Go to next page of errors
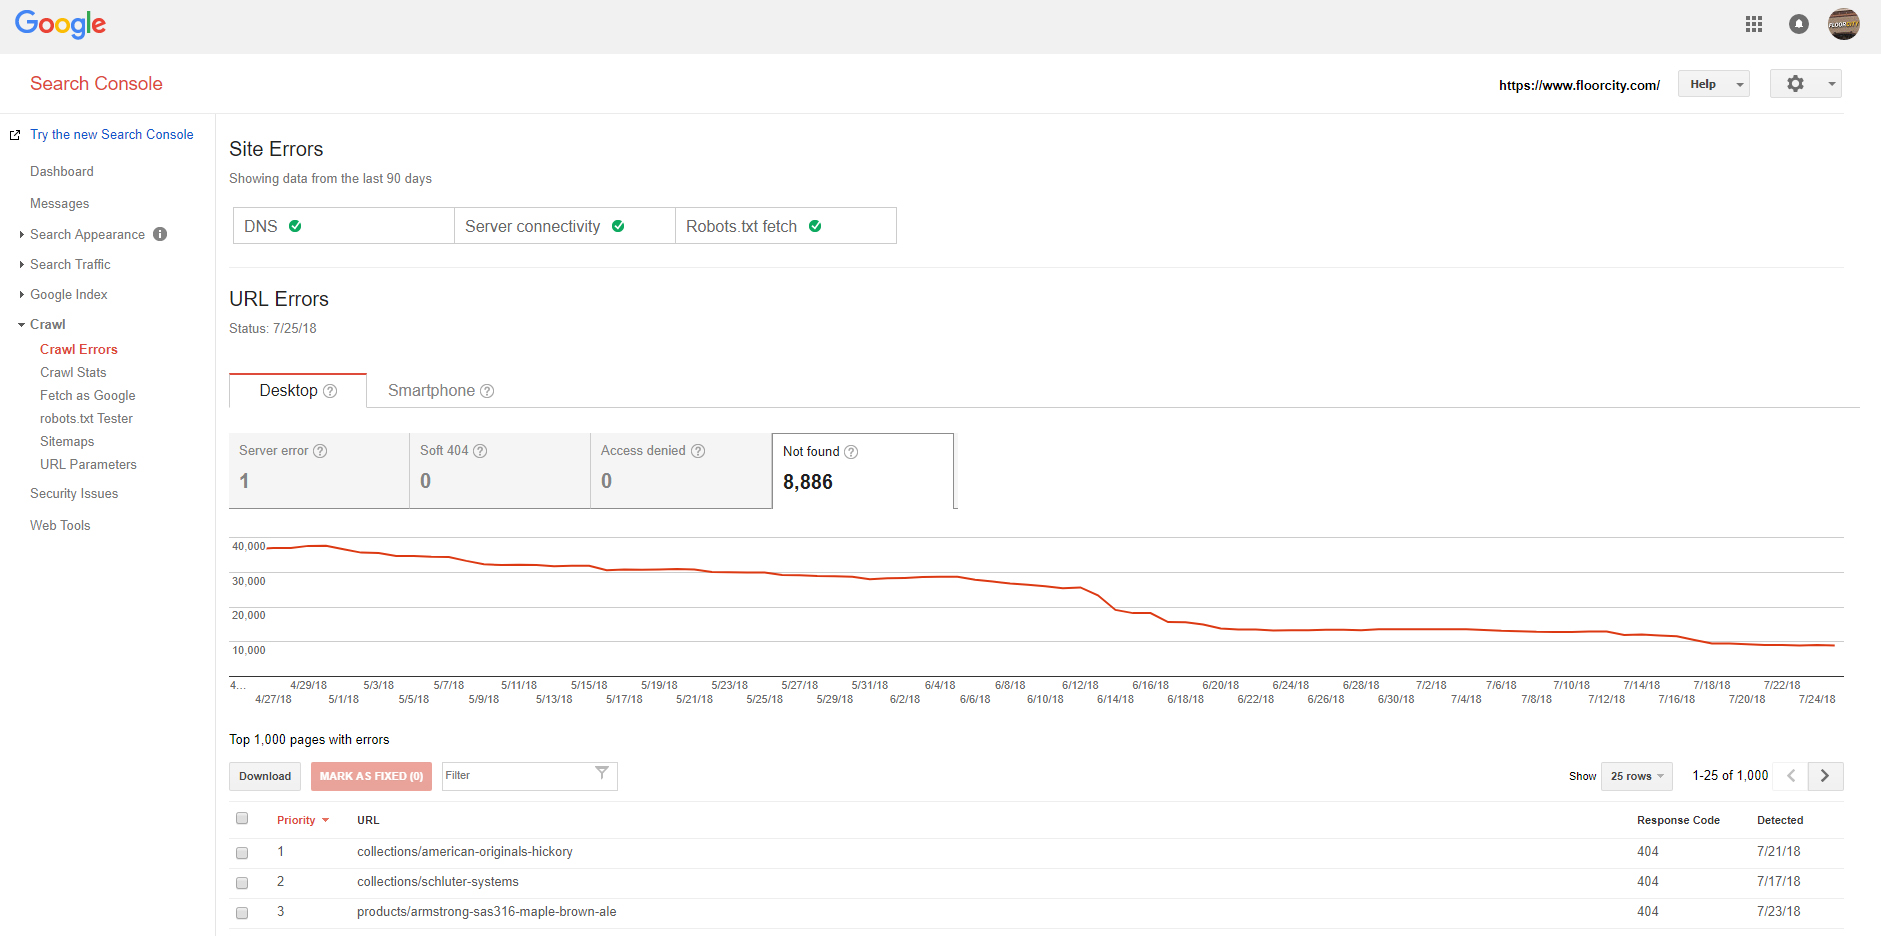This screenshot has height=936, width=1881. click(1825, 776)
